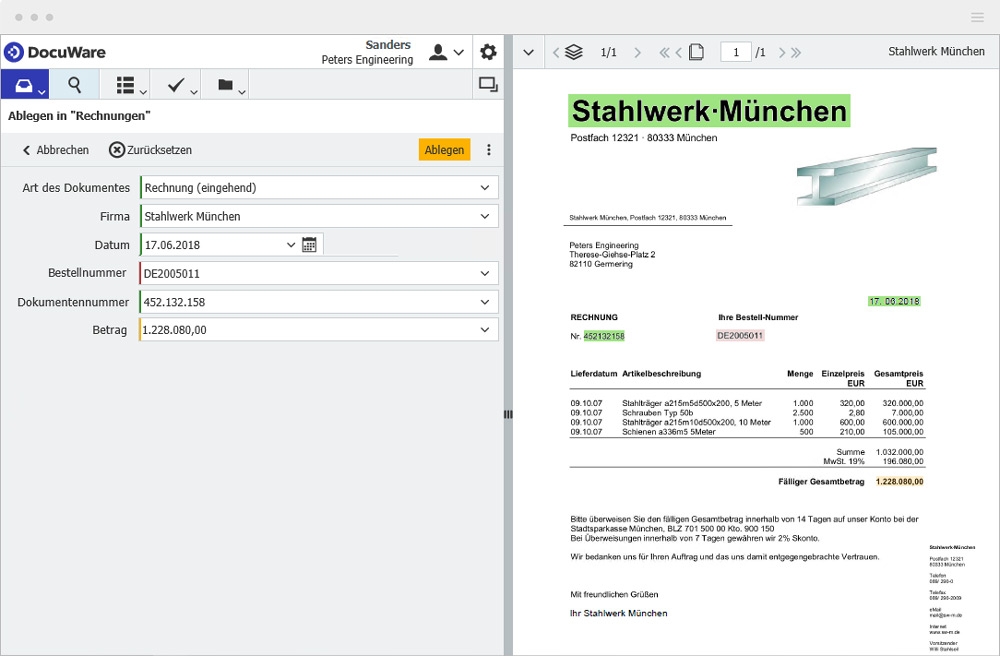Image resolution: width=1000 pixels, height=656 pixels.
Task: Click Peters Engineering organization label
Action: (x=367, y=60)
